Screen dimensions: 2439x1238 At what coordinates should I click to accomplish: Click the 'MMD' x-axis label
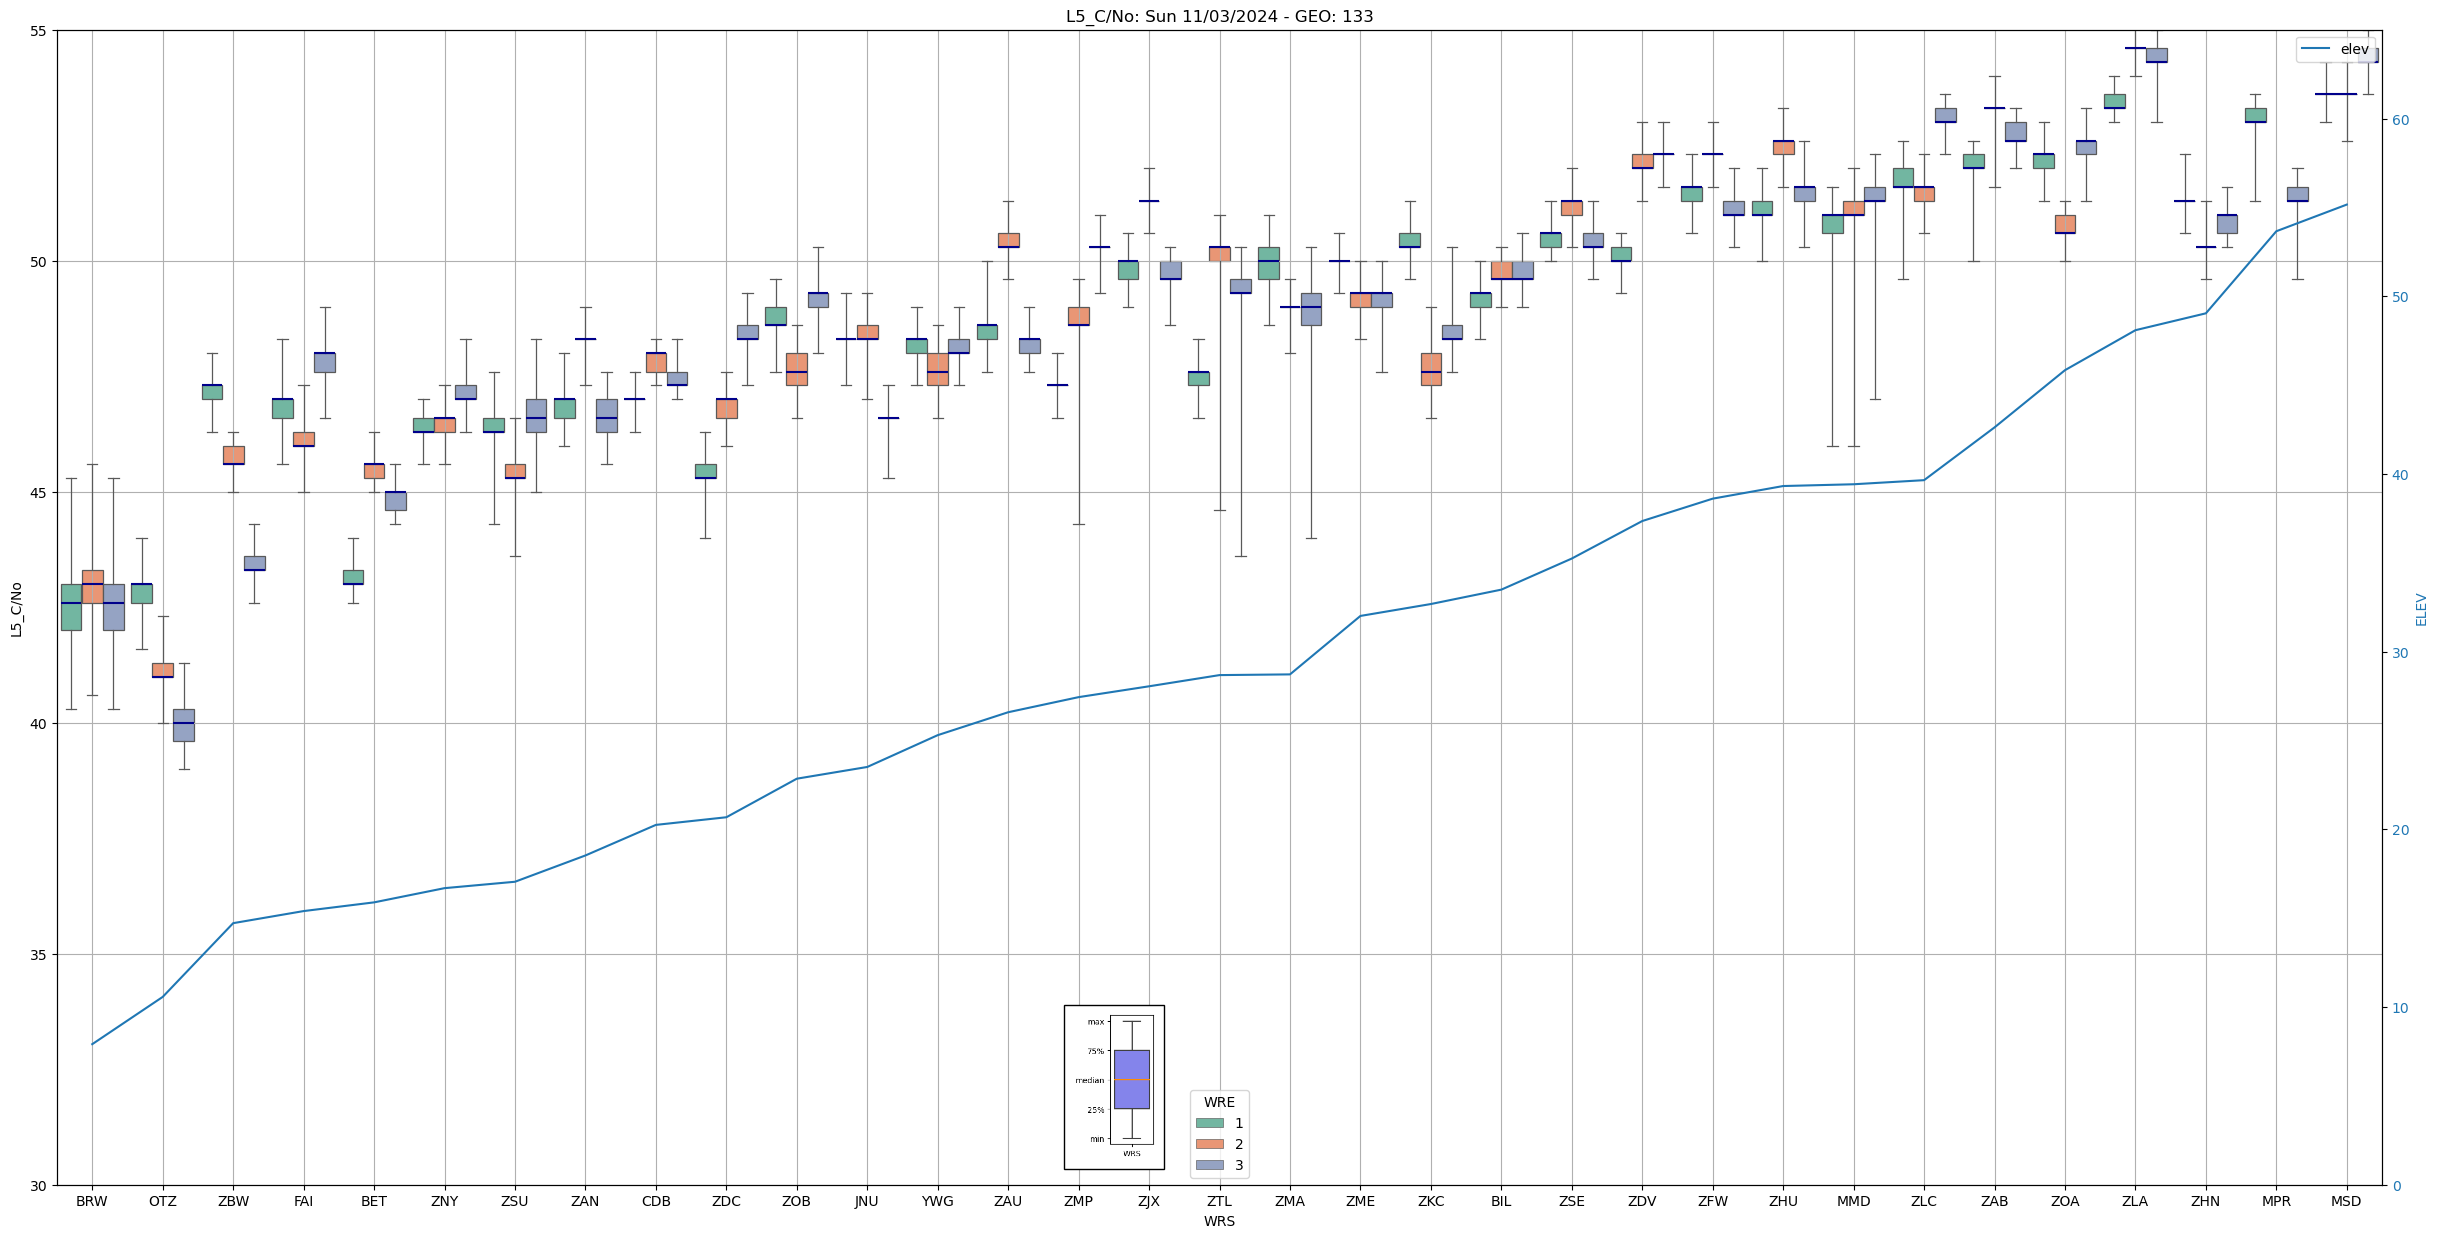click(1854, 1201)
